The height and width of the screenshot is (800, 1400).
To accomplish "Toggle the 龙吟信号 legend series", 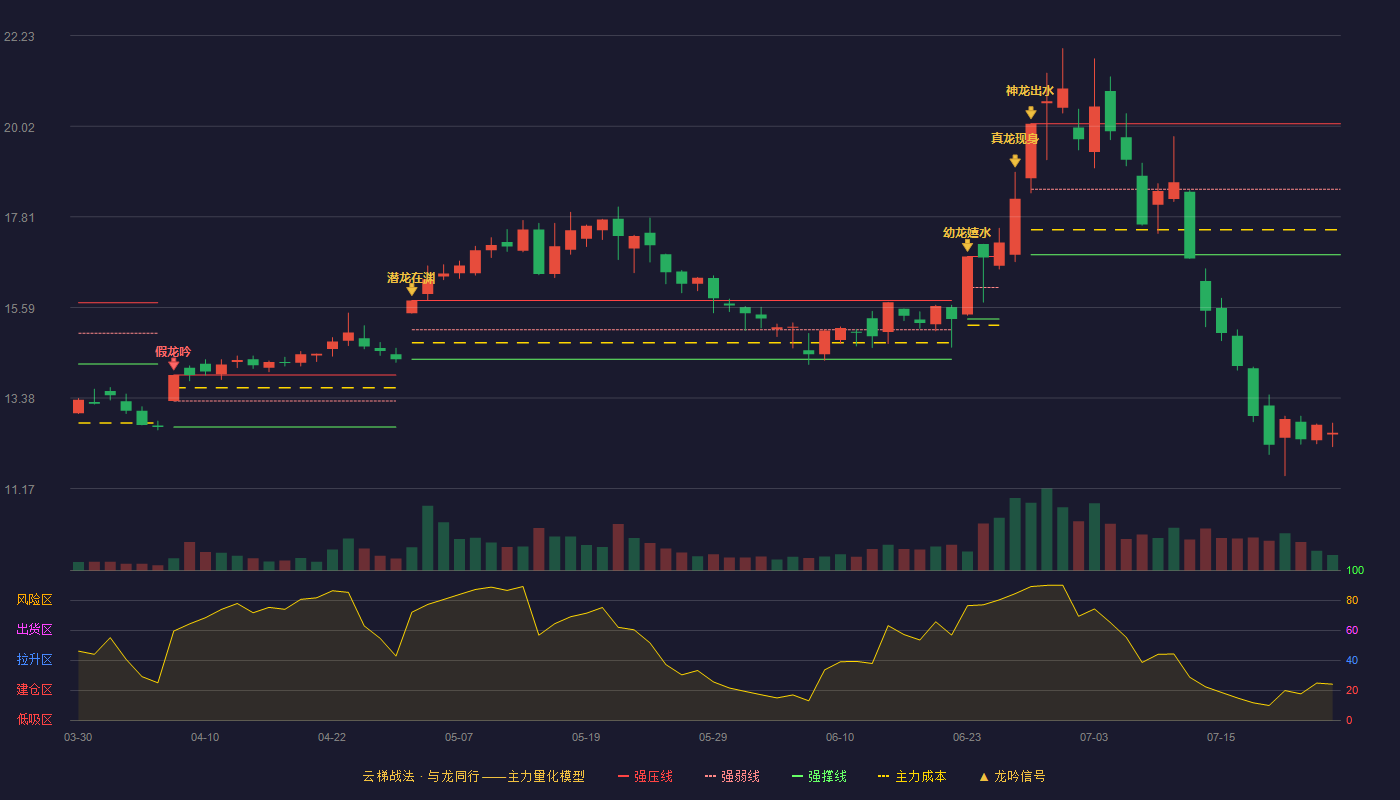I will (x=1012, y=776).
